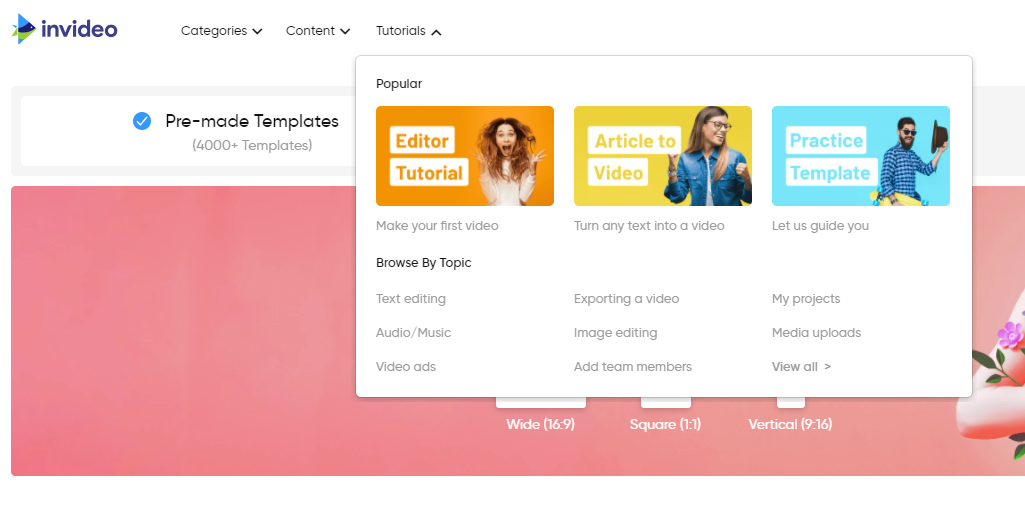Browse the Video ads topic
Viewport: 1025px width, 506px height.
405,367
